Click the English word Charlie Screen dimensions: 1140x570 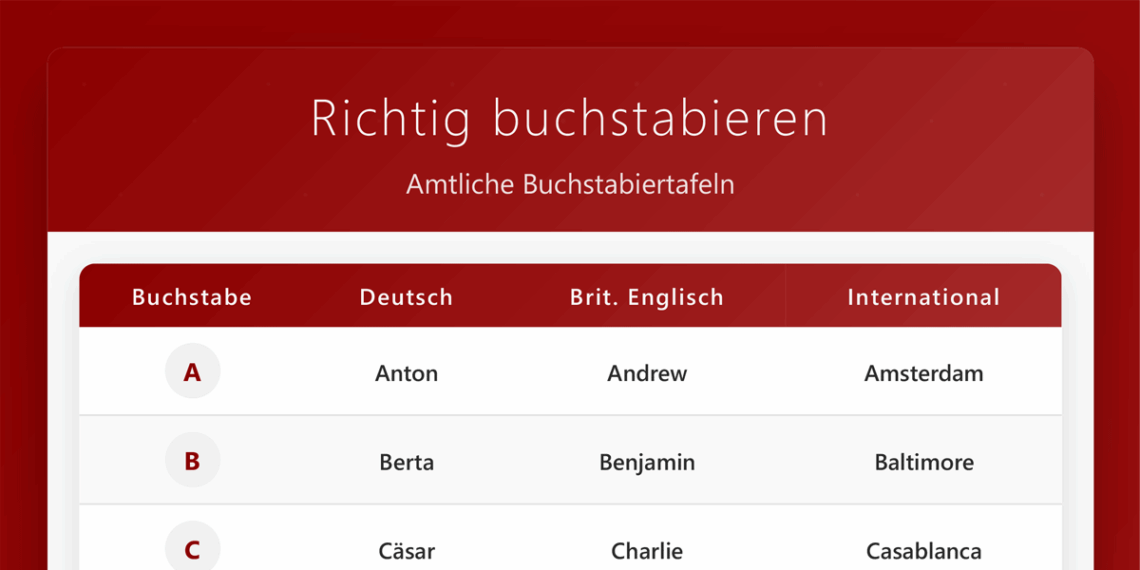click(647, 551)
